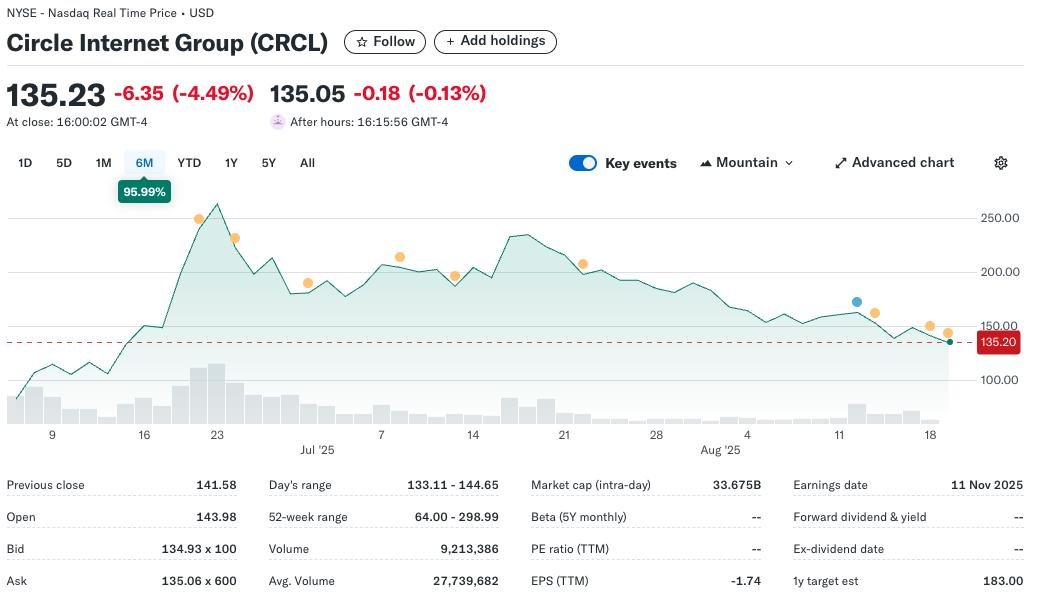Screen dimensions: 1044x603
Task: Click the Market cap value 33.675B
Action: click(x=737, y=485)
